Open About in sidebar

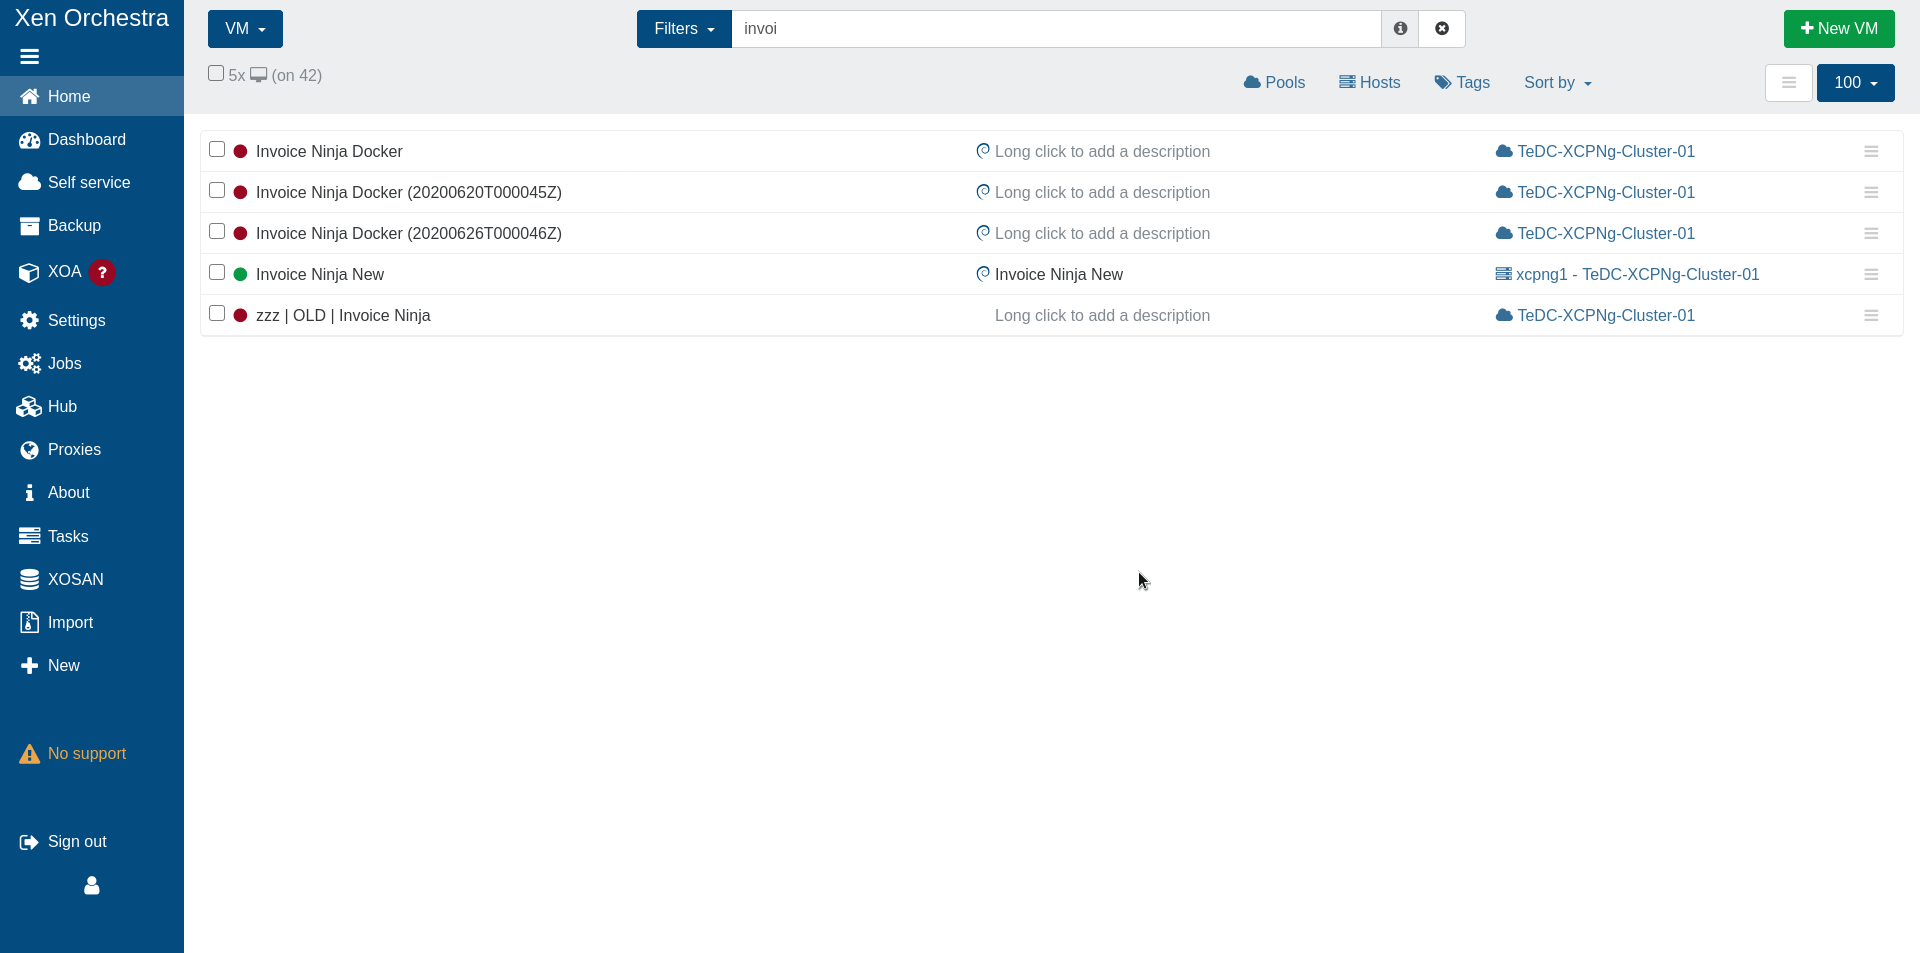coord(92,493)
